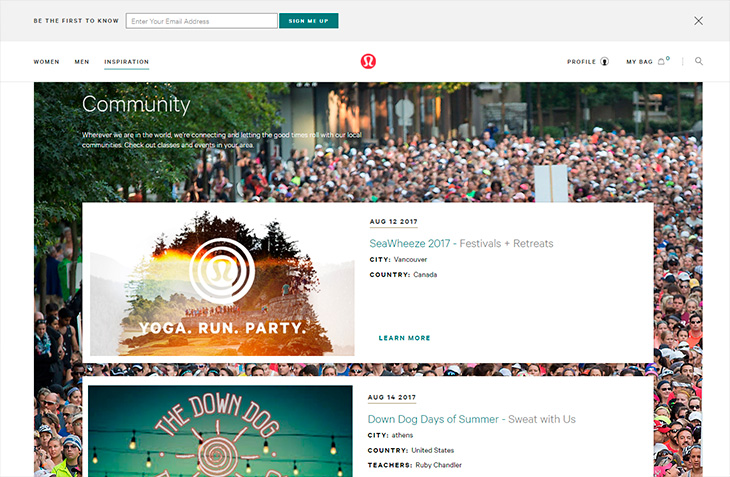This screenshot has height=477, width=730.
Task: Click the My Bag text link
Action: [639, 61]
